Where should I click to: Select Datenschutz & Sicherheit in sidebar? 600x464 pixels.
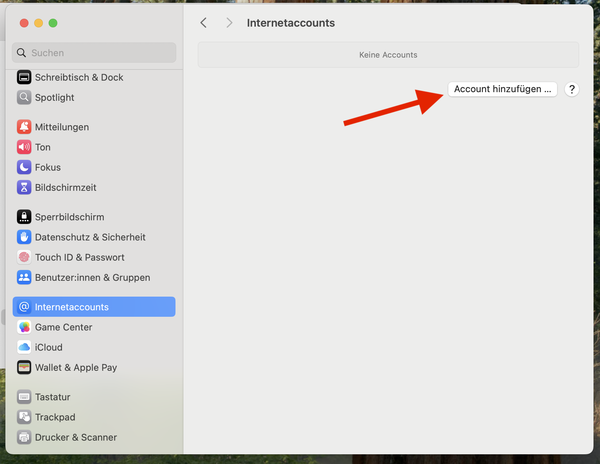(90, 237)
